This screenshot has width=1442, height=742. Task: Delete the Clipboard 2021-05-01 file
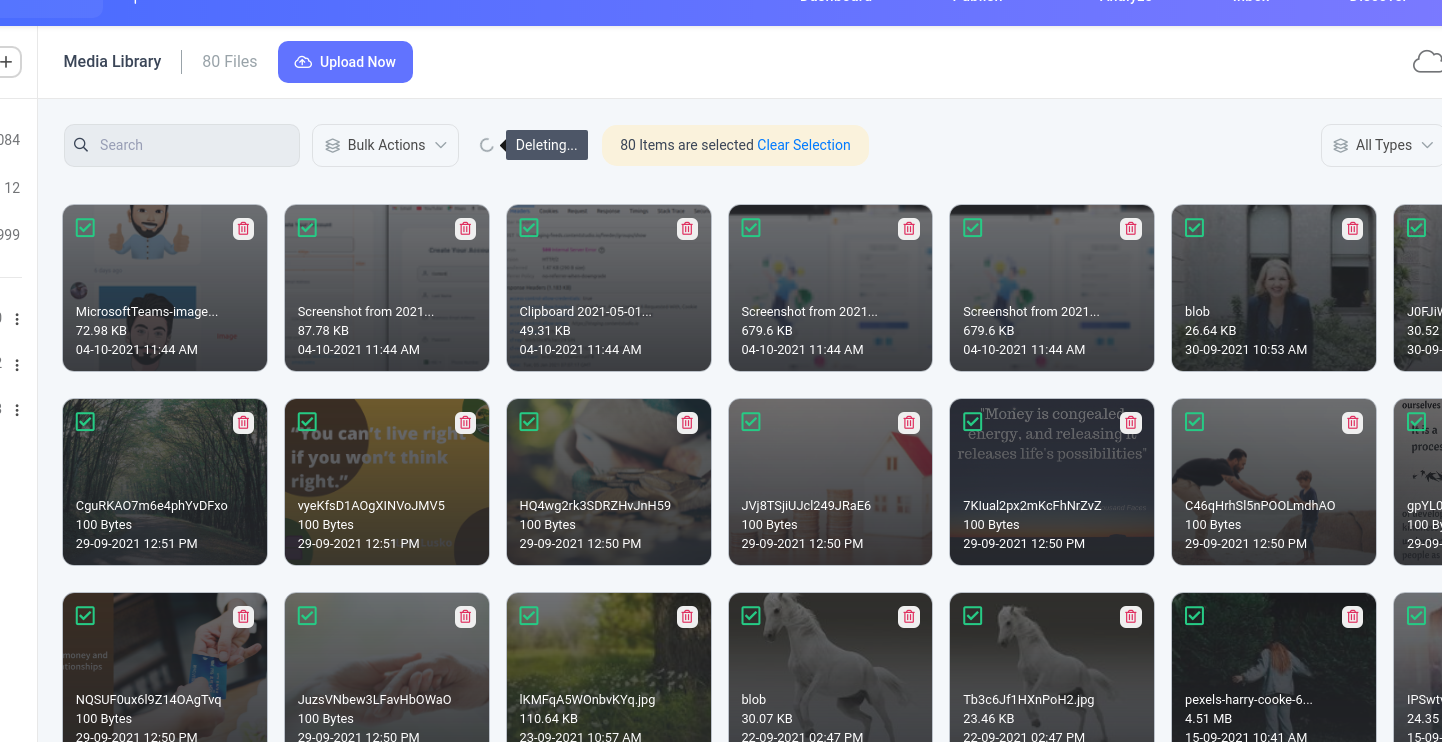click(687, 229)
